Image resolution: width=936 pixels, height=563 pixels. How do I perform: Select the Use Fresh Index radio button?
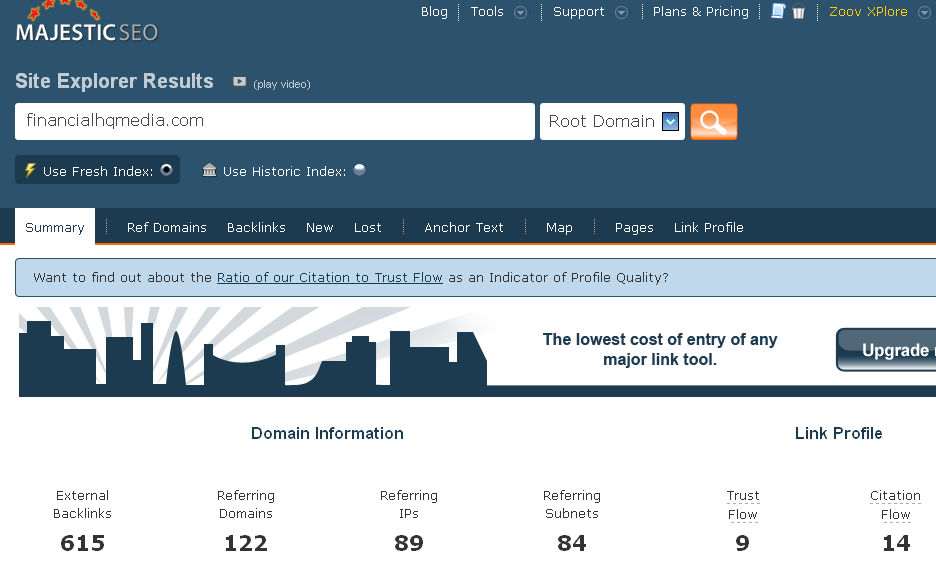click(166, 170)
